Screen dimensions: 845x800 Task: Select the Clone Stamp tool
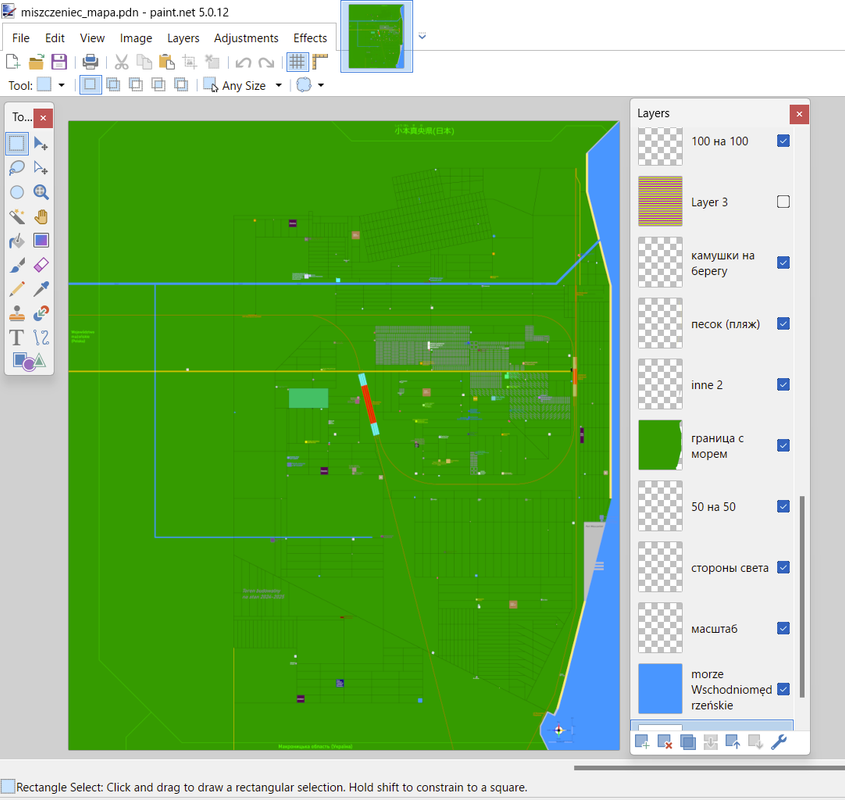pos(17,313)
